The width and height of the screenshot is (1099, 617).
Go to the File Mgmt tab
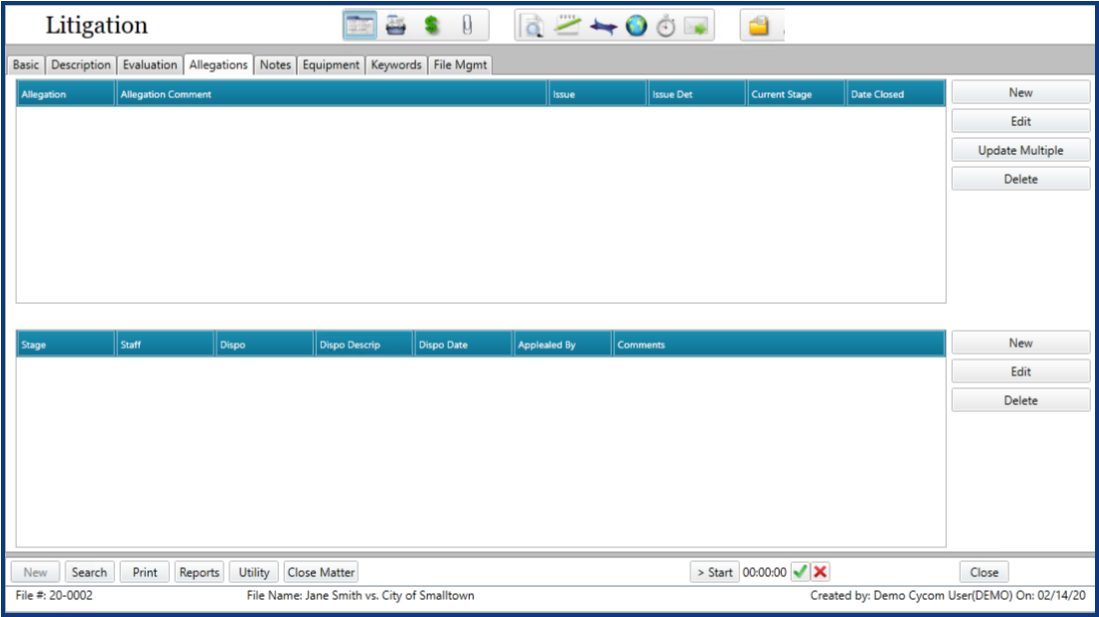pyautogui.click(x=460, y=65)
